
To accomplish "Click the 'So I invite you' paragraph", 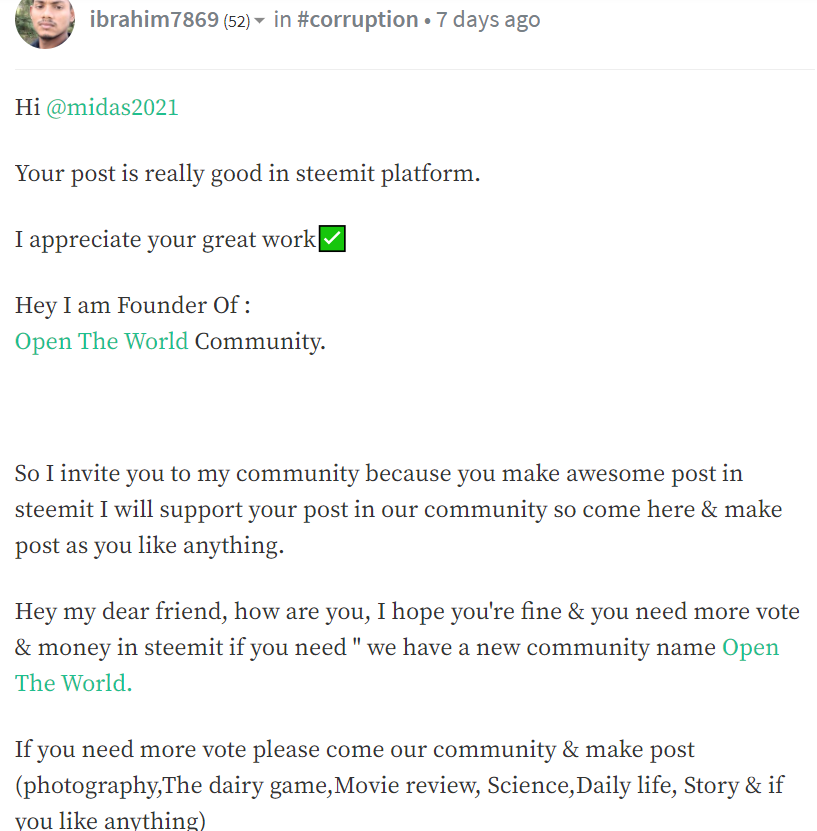I will [x=398, y=509].
